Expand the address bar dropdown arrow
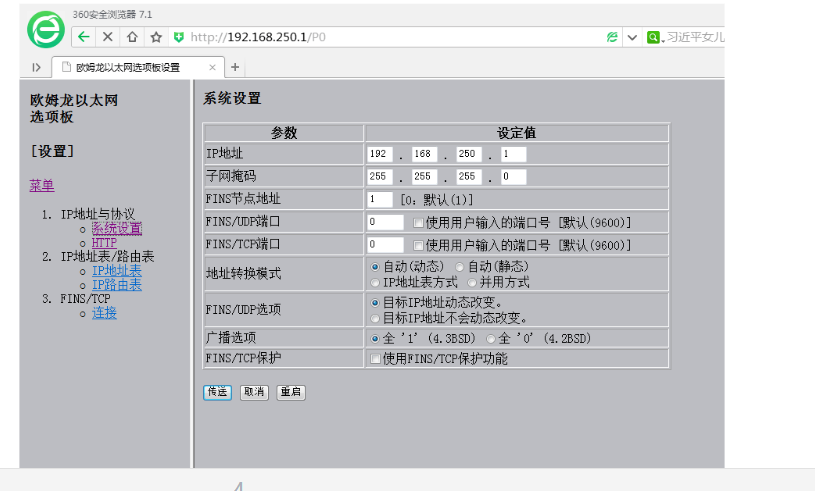The width and height of the screenshot is (815, 491). (x=632, y=37)
